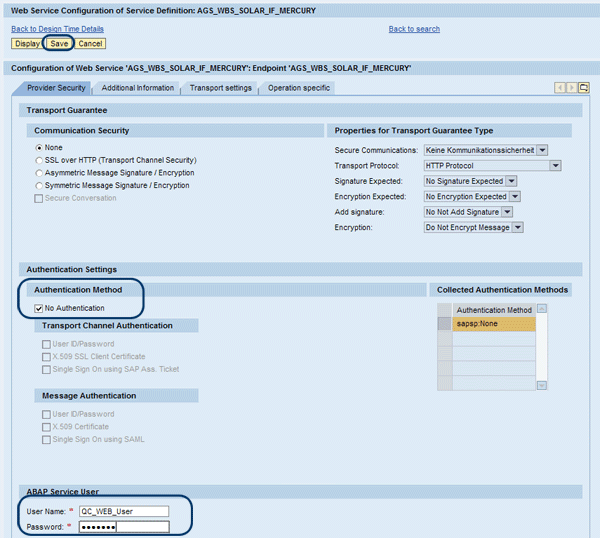Image resolution: width=600 pixels, height=538 pixels.
Task: Select SSL over HTTP radio button
Action: [39, 160]
